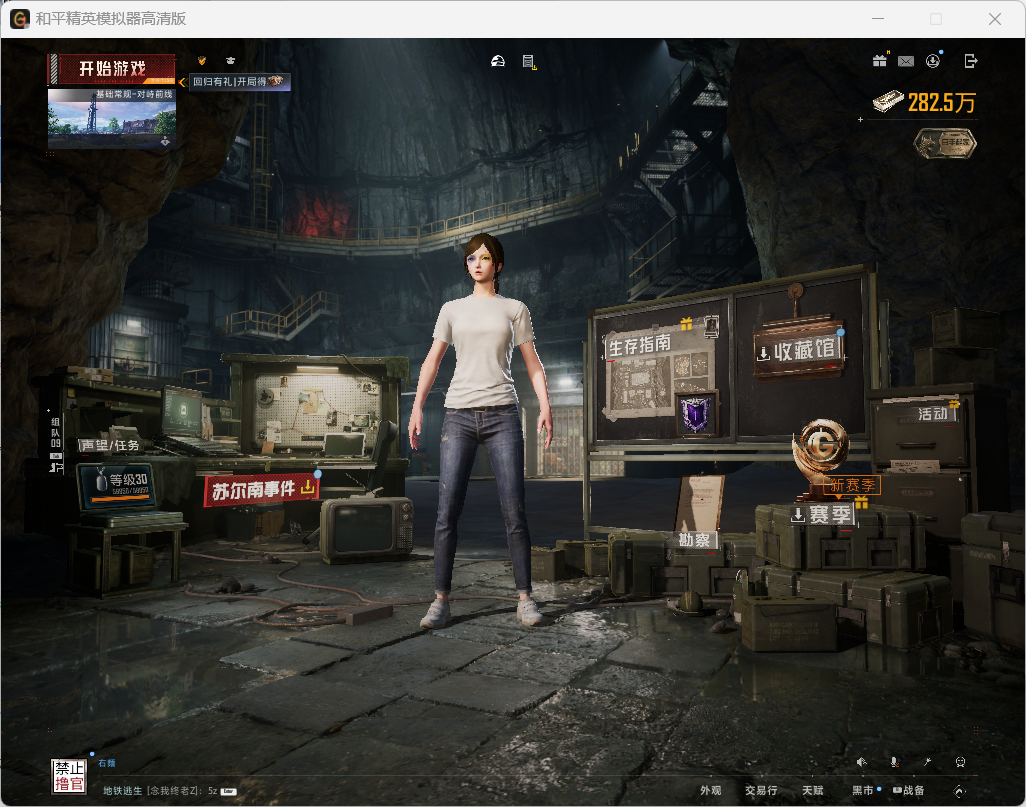
Task: Open the 外观 appearance tab
Action: [x=711, y=791]
